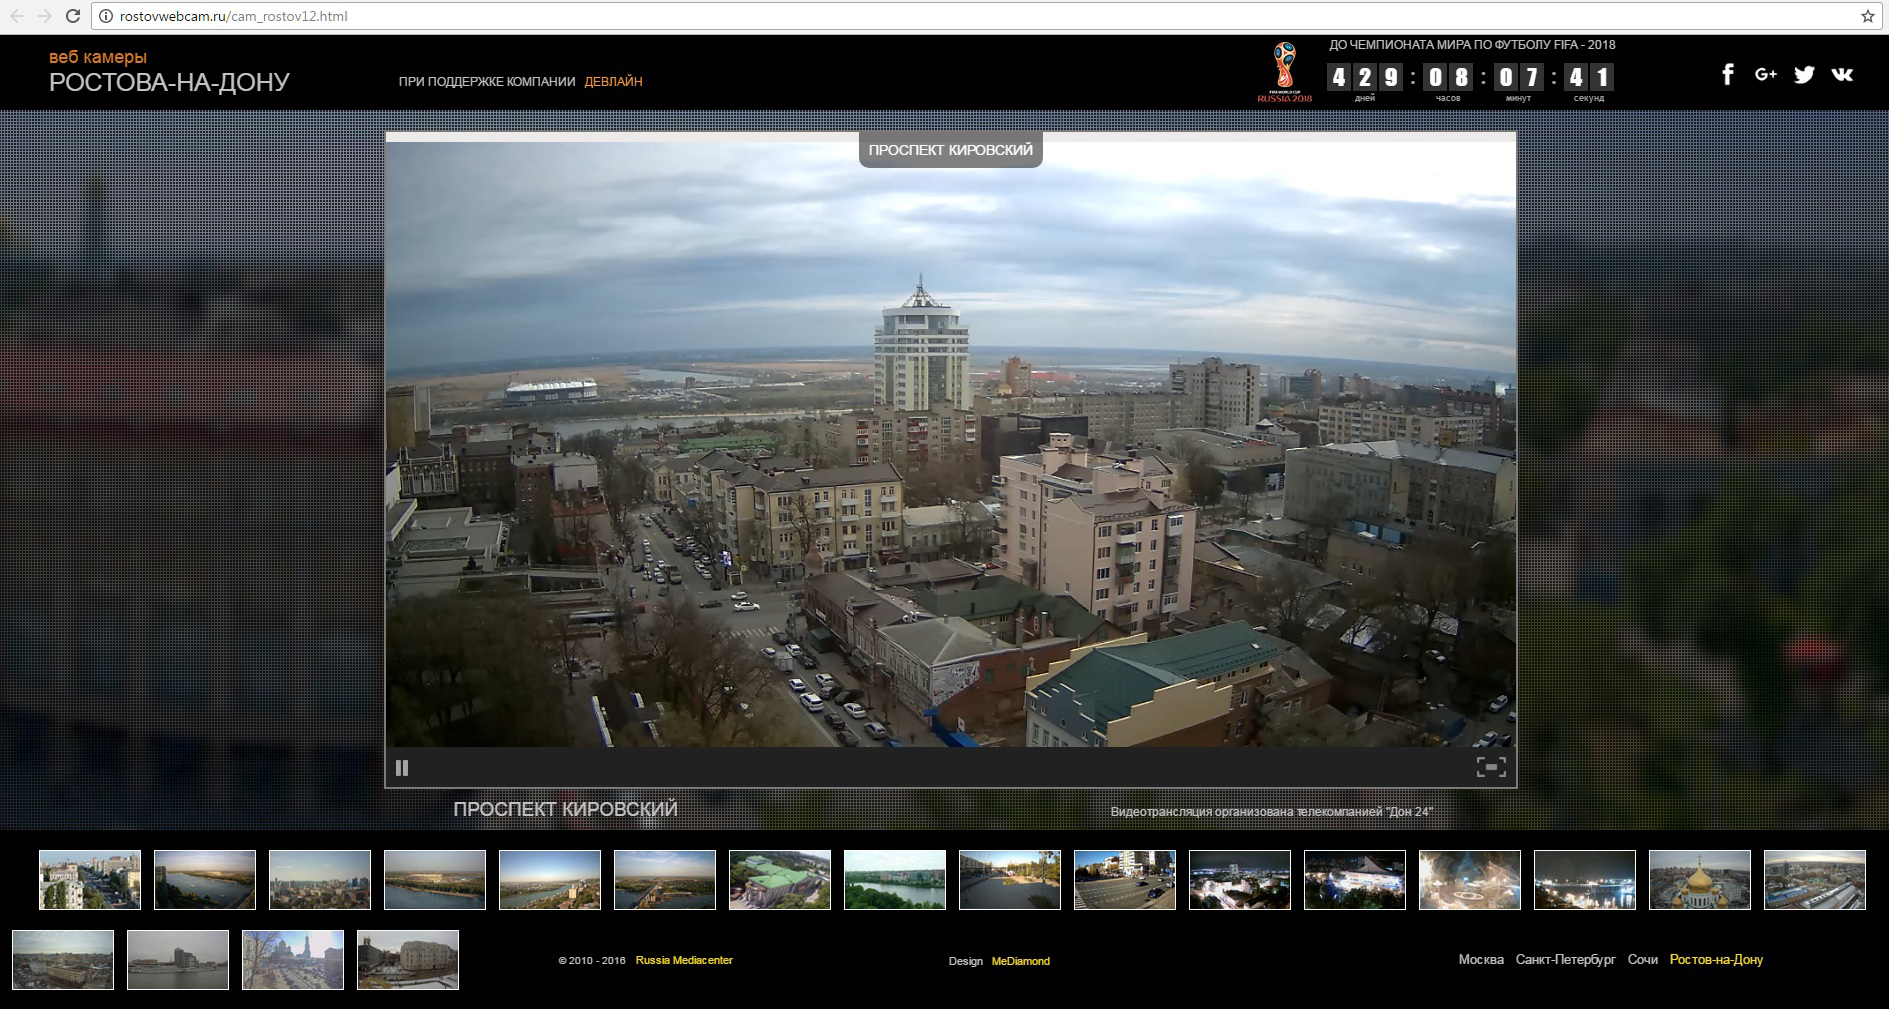Bookmark this page with the star icon
The height and width of the screenshot is (1009, 1889).
click(1867, 16)
